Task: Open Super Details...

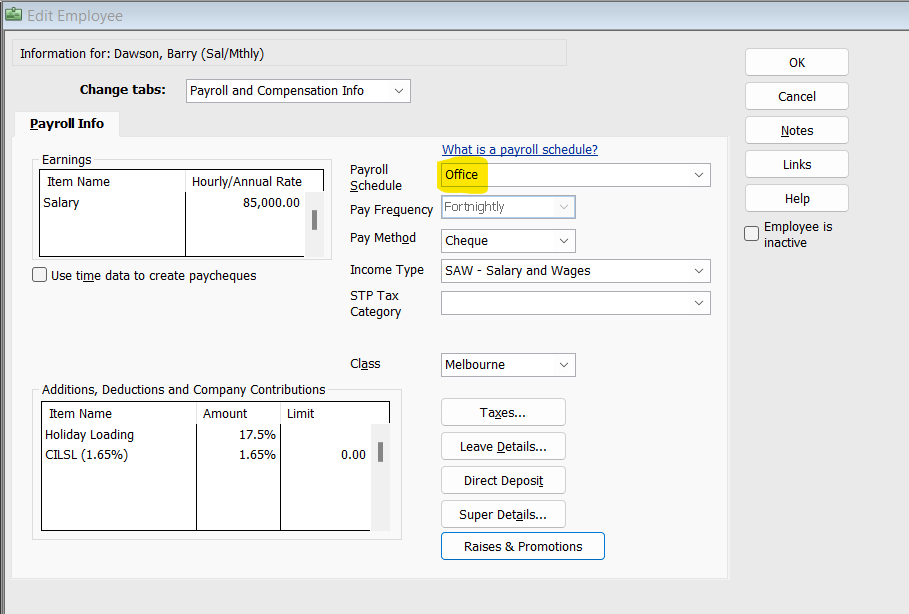Action: tap(503, 514)
